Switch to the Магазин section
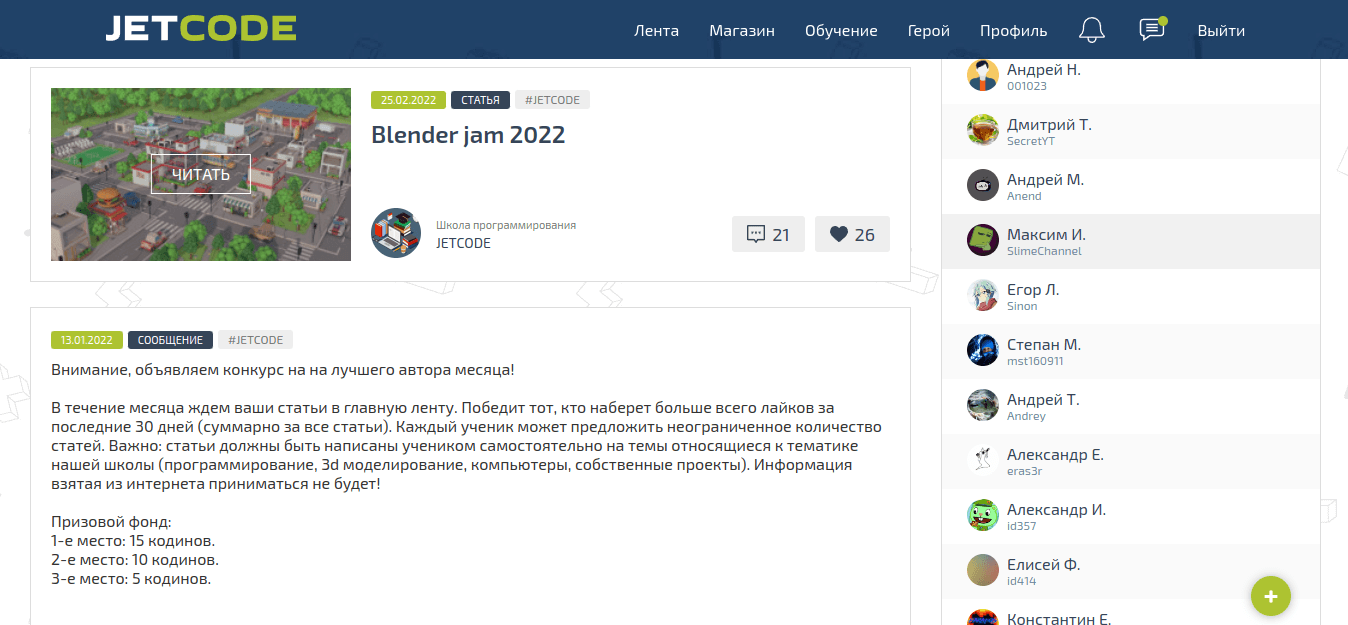Screen dimensions: 1348x625 pyautogui.click(x=741, y=30)
